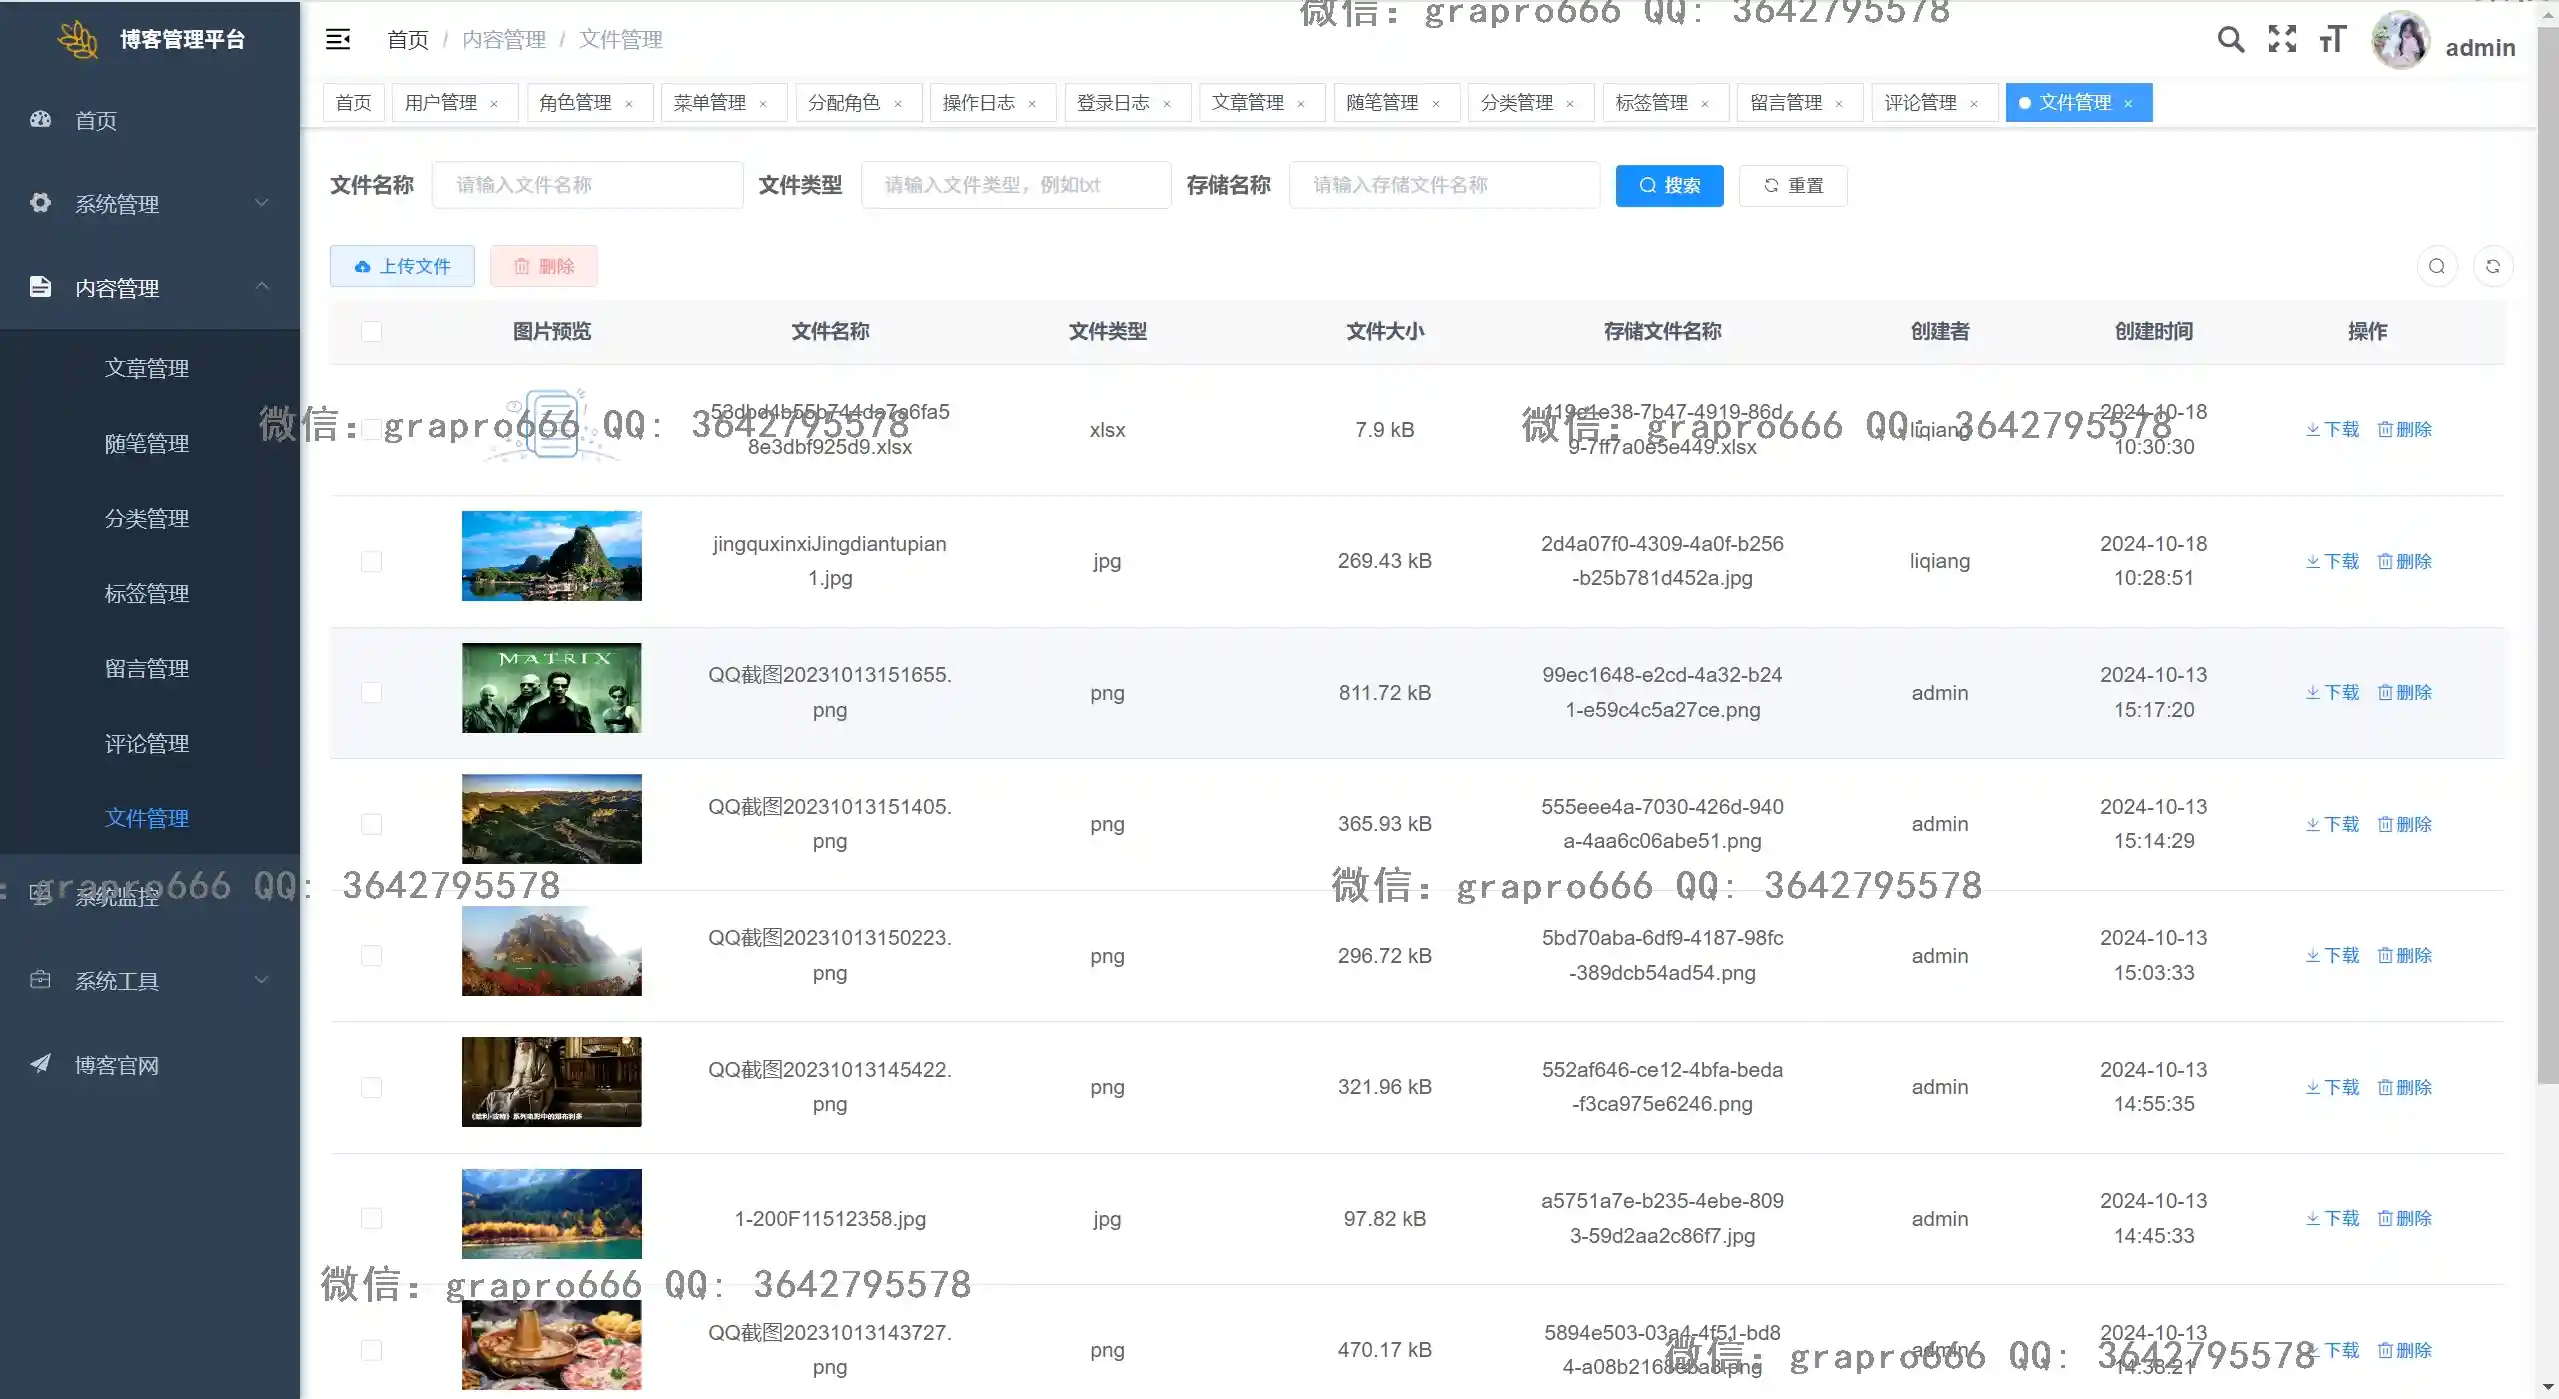Click the 文件名称 input field

point(587,185)
